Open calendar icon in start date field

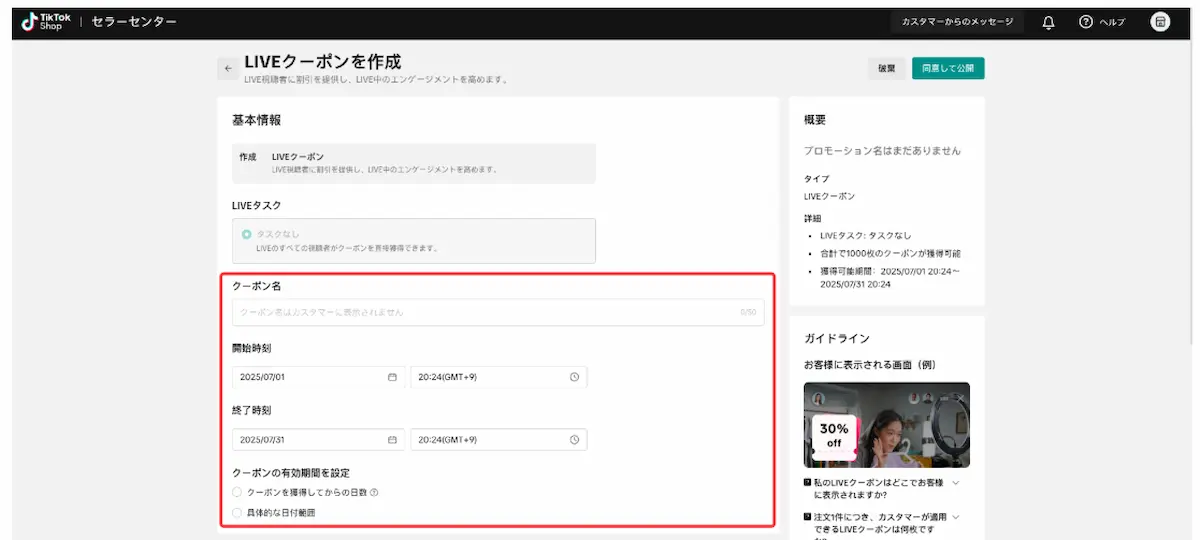(x=392, y=377)
